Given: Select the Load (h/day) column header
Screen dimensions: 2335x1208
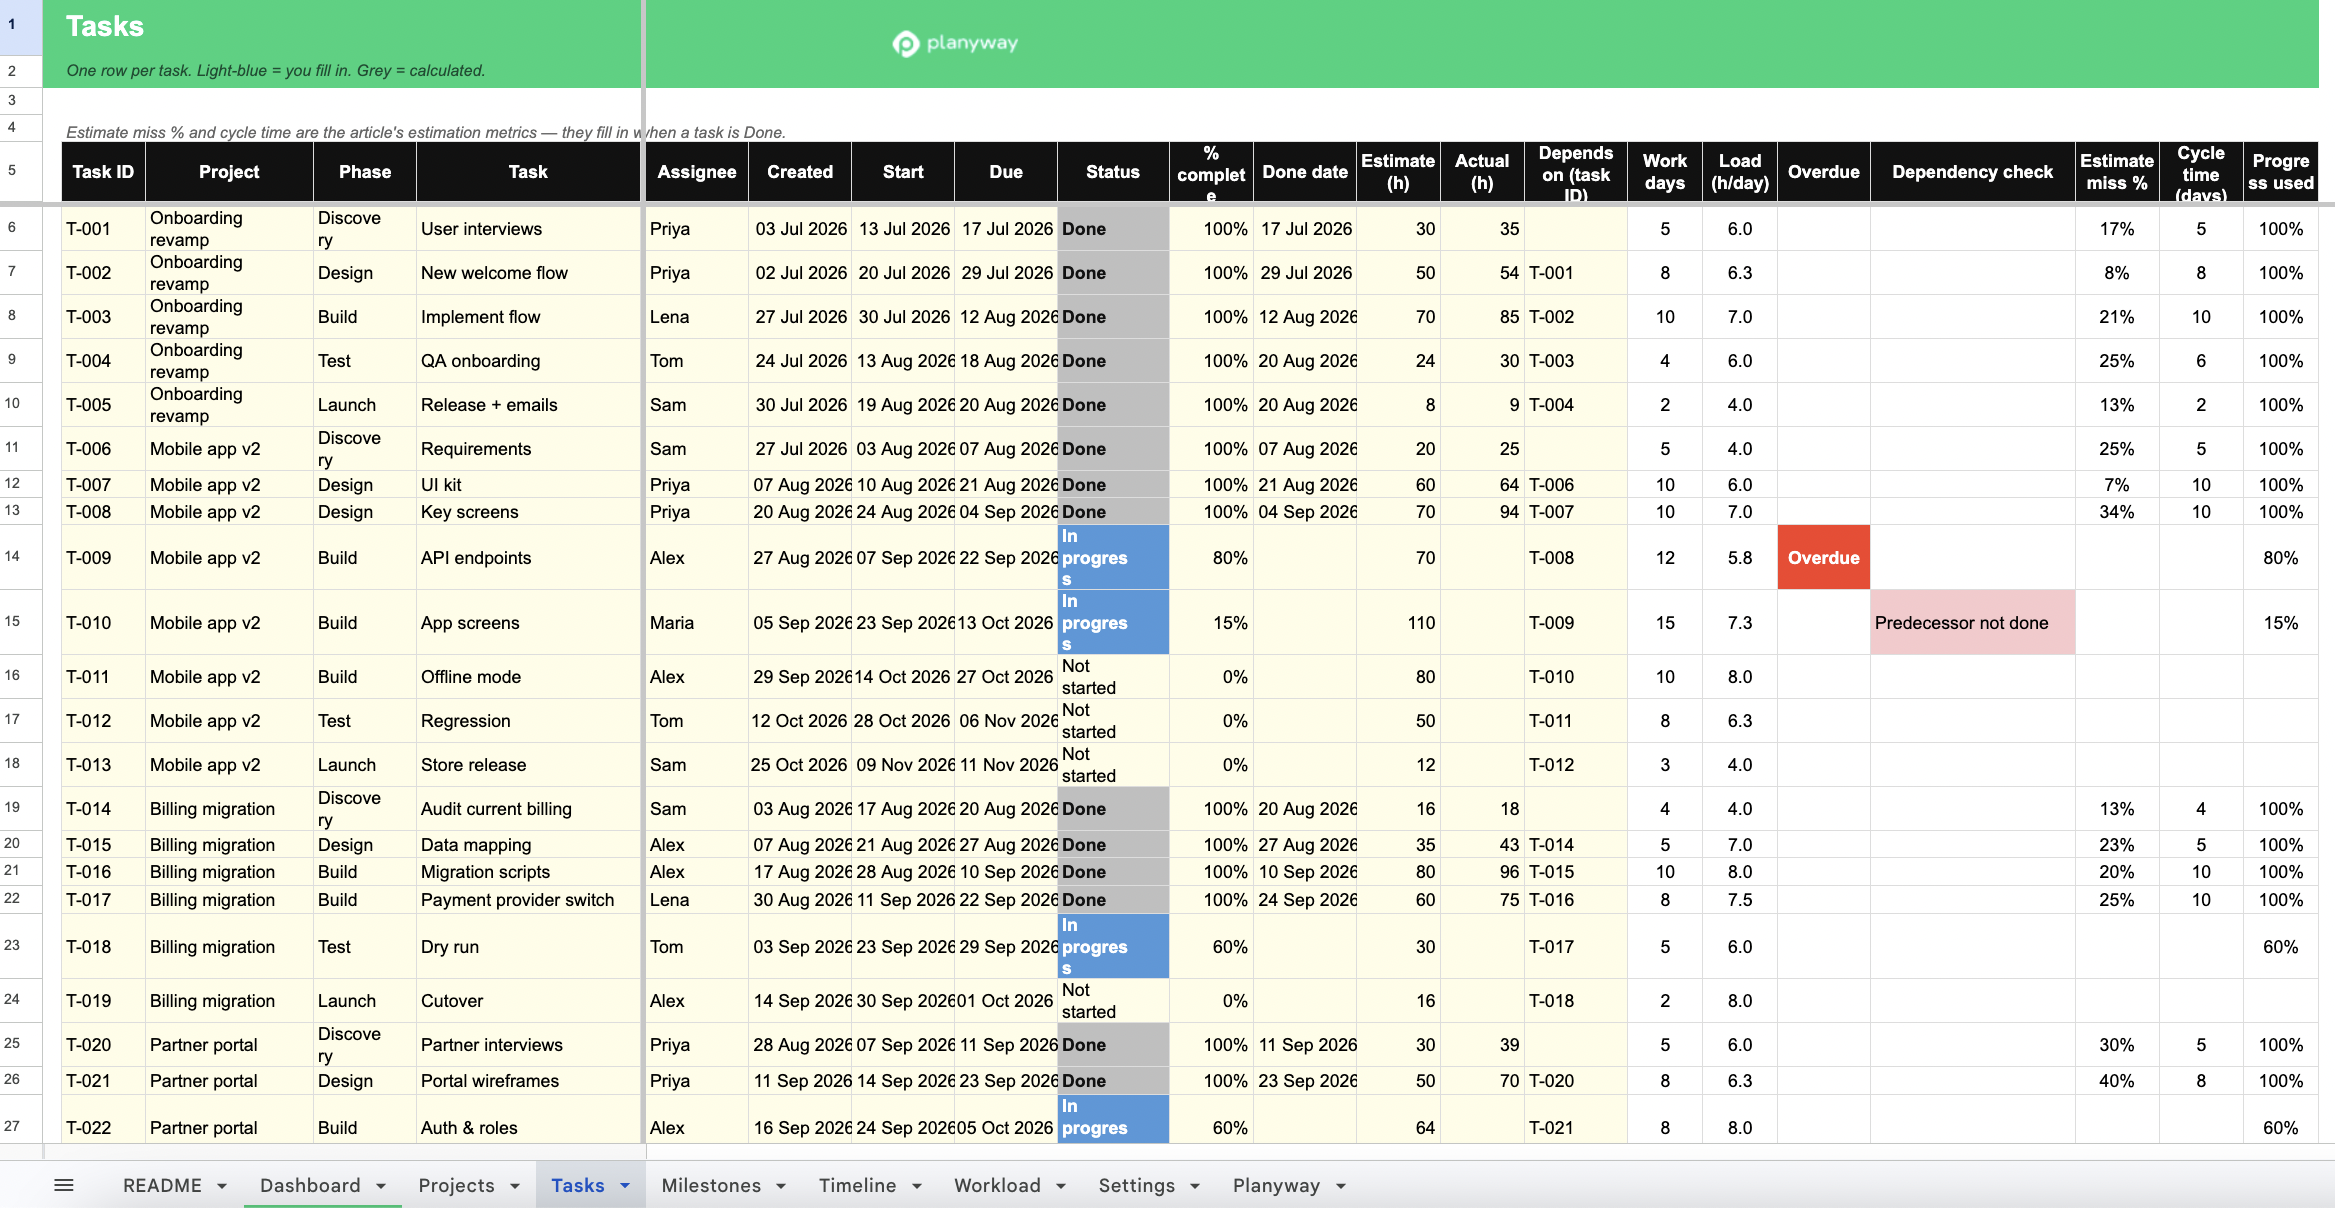Looking at the screenshot, I should click(1740, 172).
